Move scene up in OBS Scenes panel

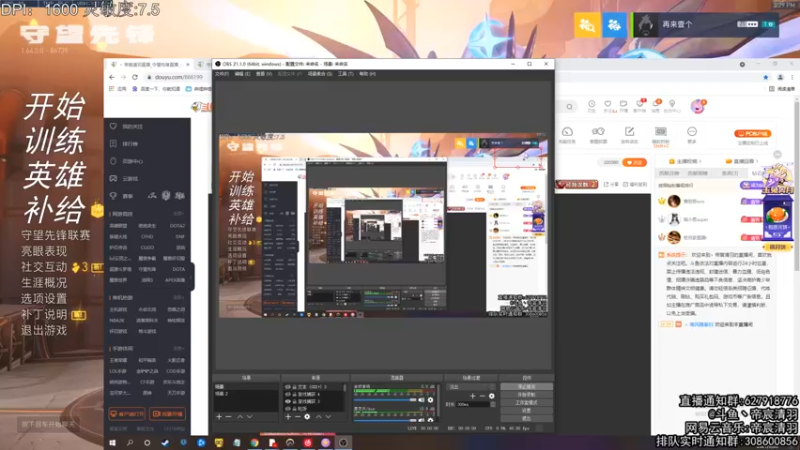(x=239, y=417)
